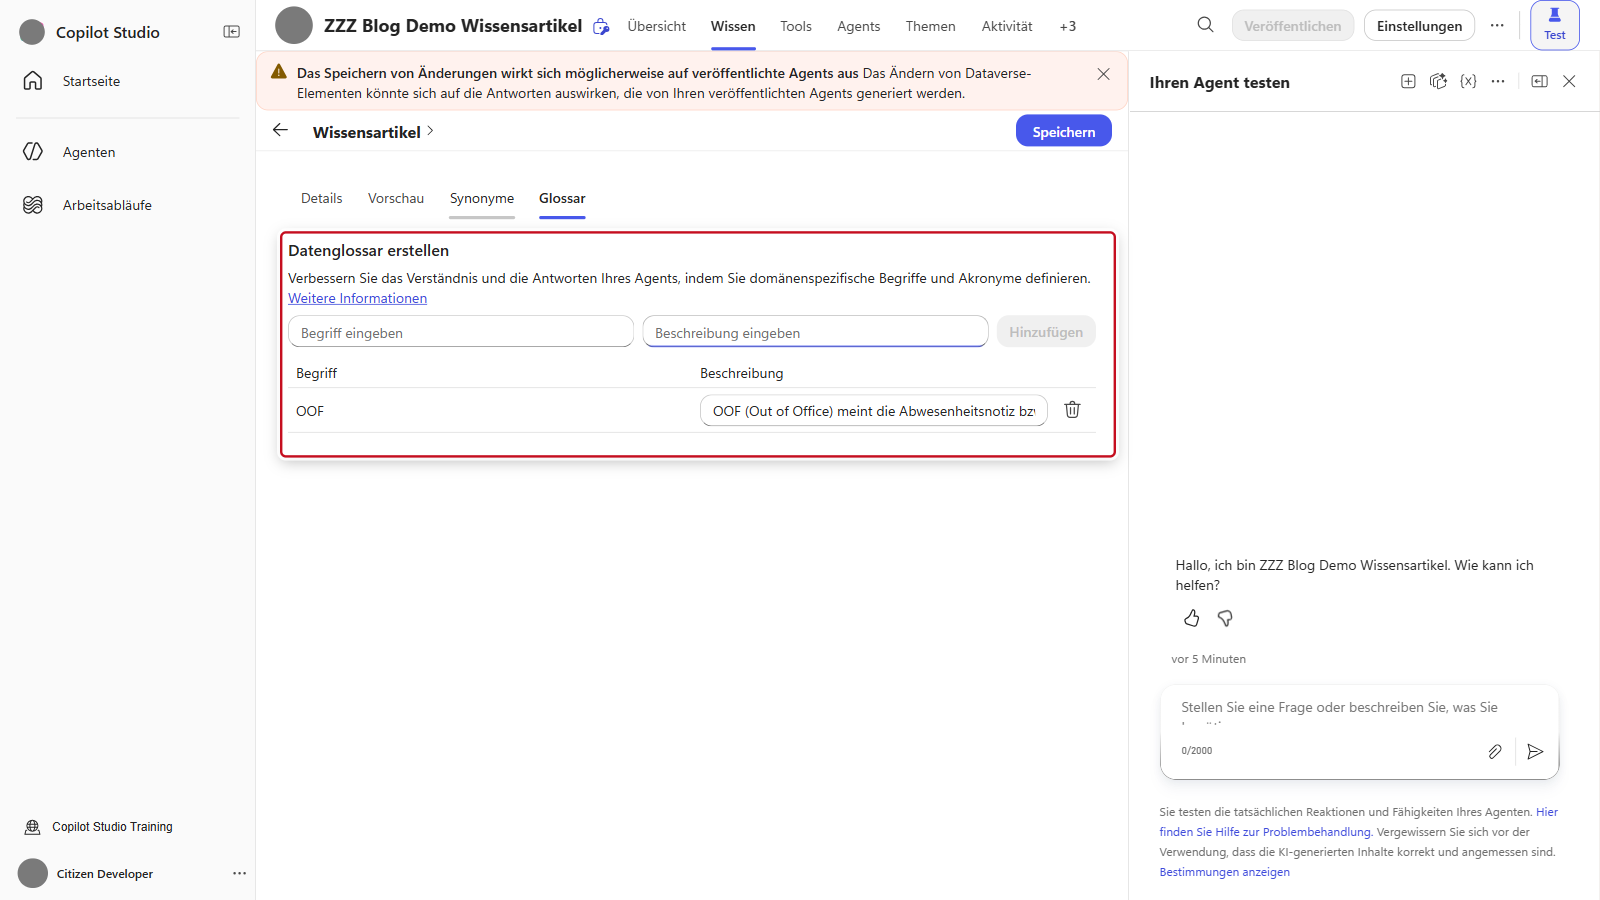Click the activity map icon in the test panel
1600x900 pixels.
tap(1438, 82)
